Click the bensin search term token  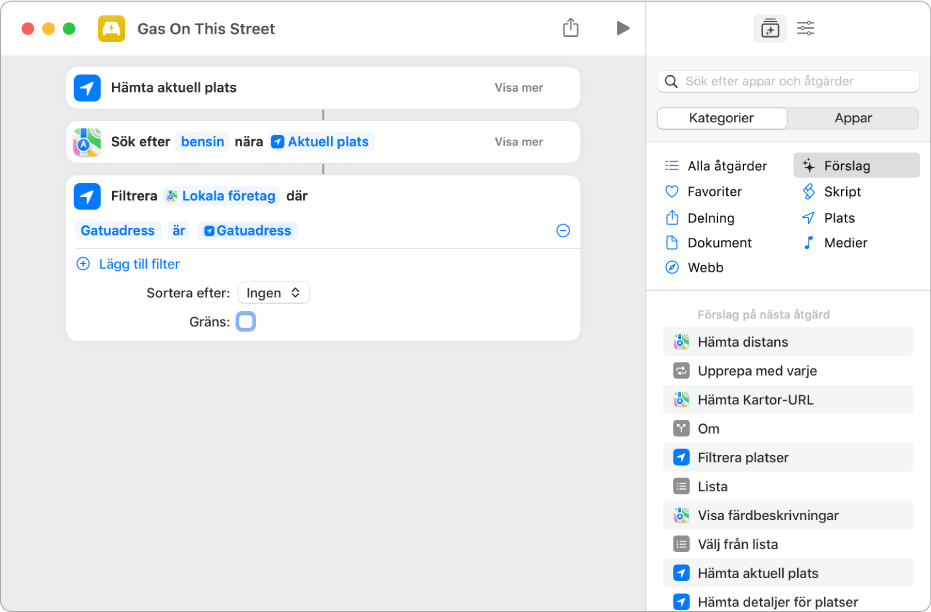(202, 142)
